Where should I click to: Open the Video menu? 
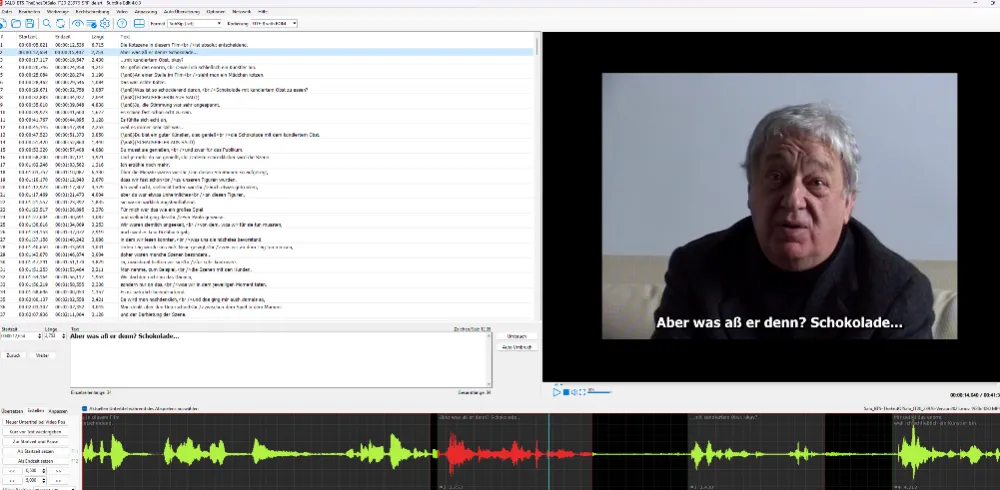pos(122,12)
